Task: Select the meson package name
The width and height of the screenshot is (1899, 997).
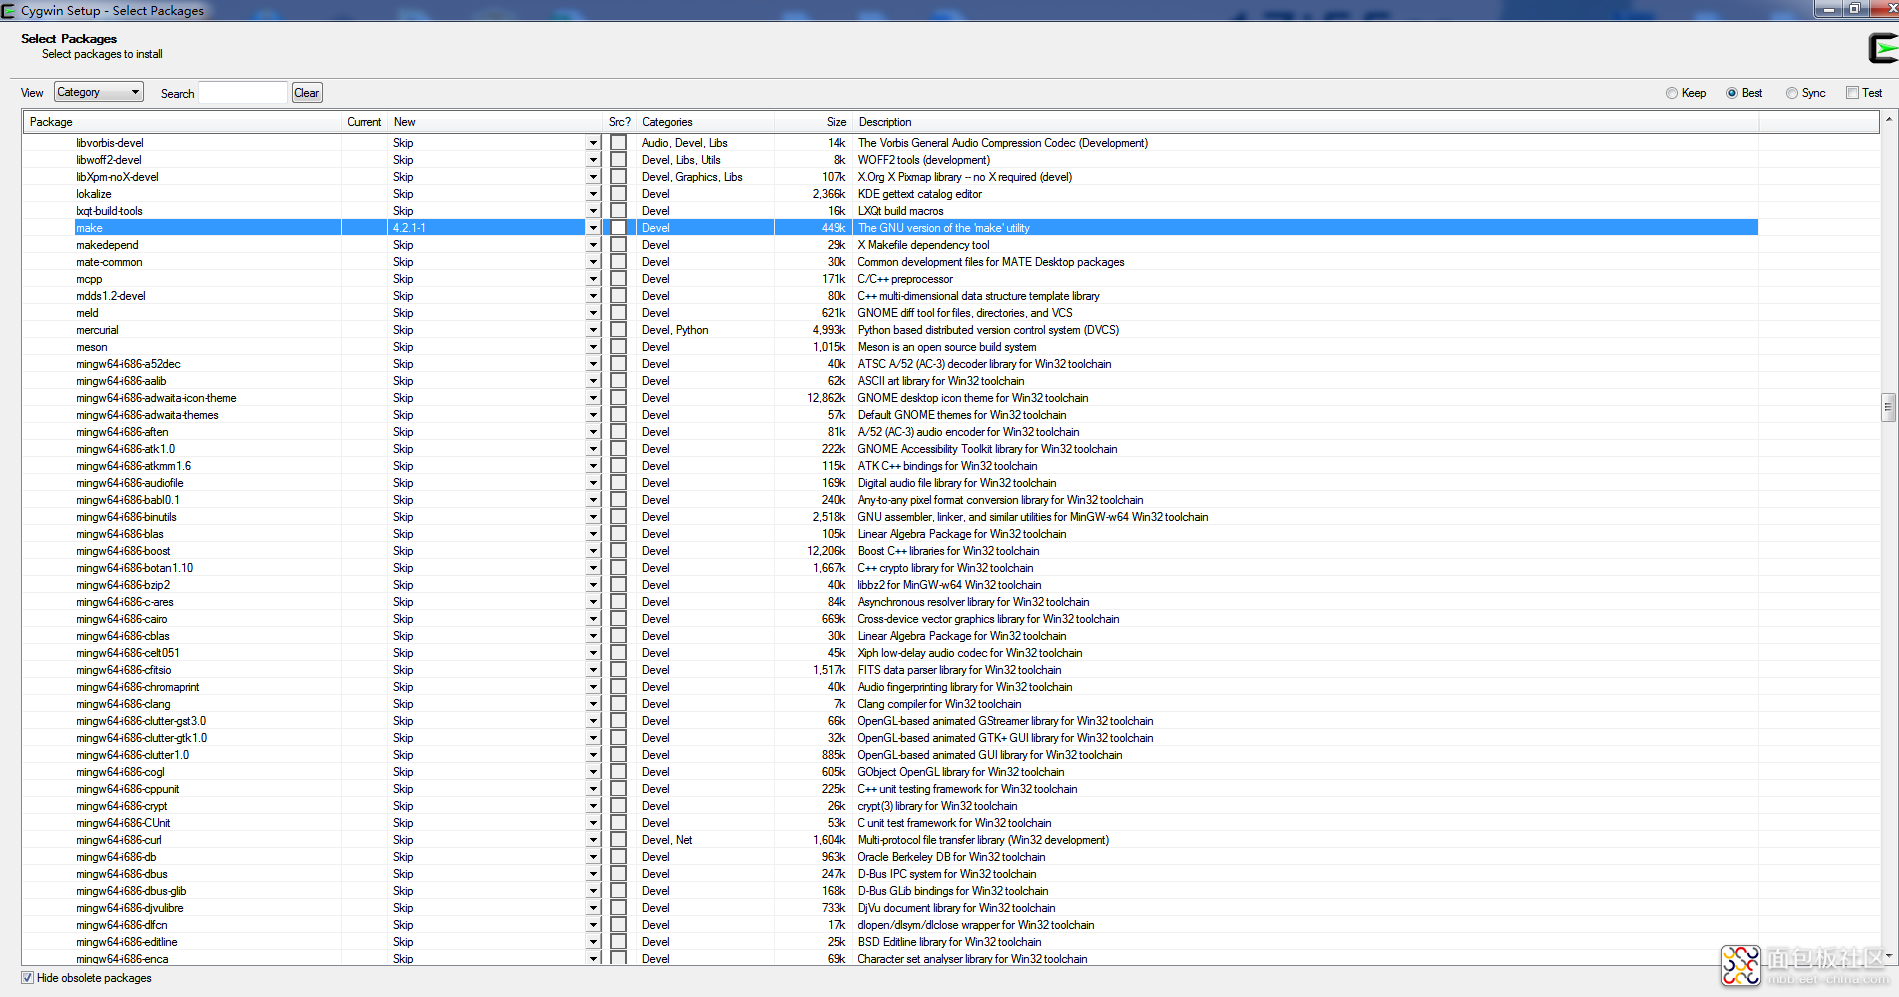Action: click(92, 347)
